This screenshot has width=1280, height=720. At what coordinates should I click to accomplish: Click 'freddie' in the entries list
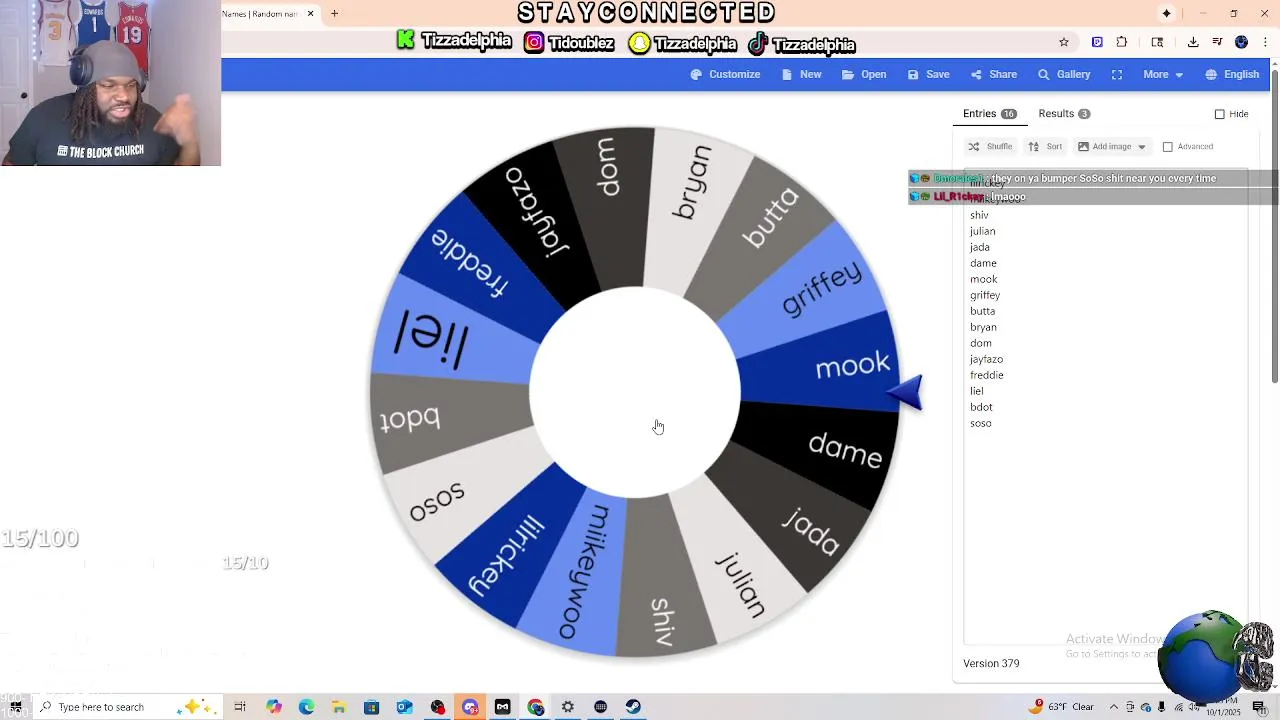coord(986,375)
